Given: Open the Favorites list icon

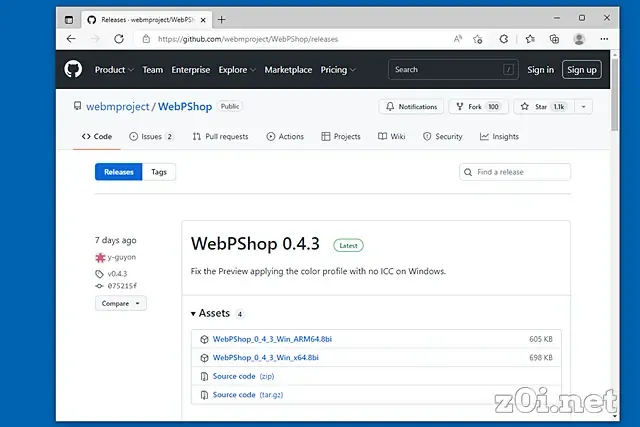Looking at the screenshot, I should (x=530, y=39).
